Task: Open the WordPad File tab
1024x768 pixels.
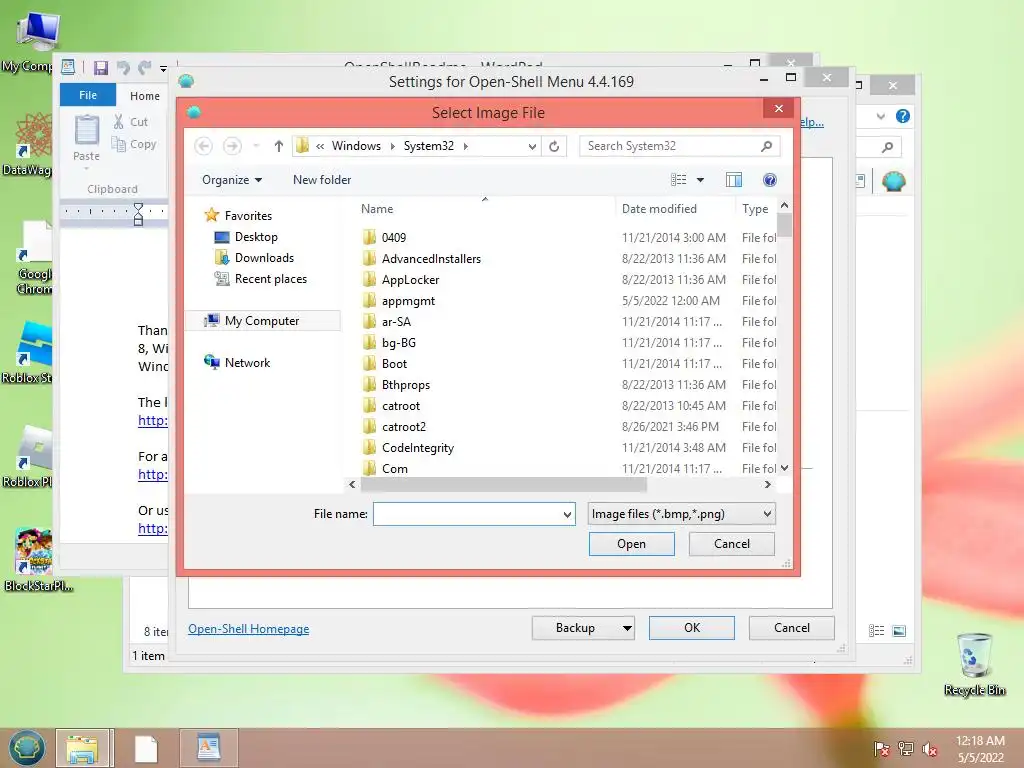Action: (x=88, y=95)
